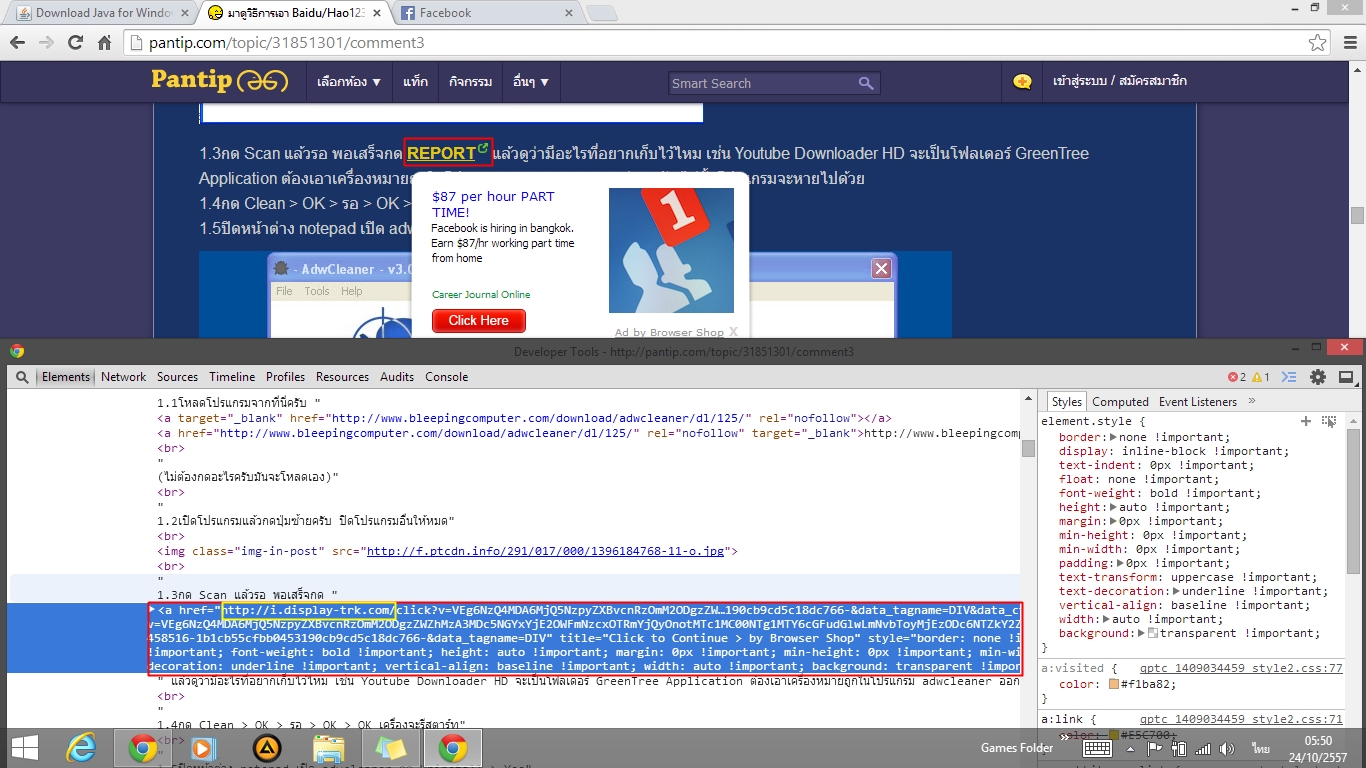The height and width of the screenshot is (768, 1366).
Task: Open the แท็ก navigation link
Action: point(416,82)
